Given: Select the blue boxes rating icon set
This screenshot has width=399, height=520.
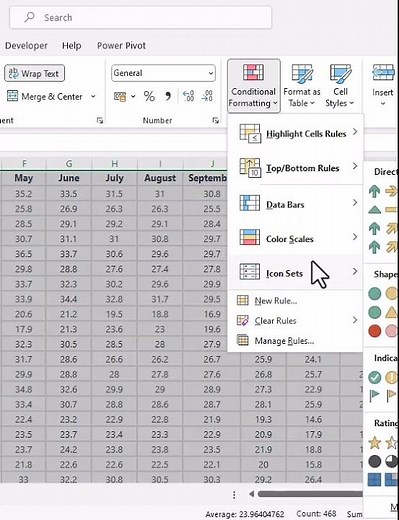Looking at the screenshot, I should 375,480.
